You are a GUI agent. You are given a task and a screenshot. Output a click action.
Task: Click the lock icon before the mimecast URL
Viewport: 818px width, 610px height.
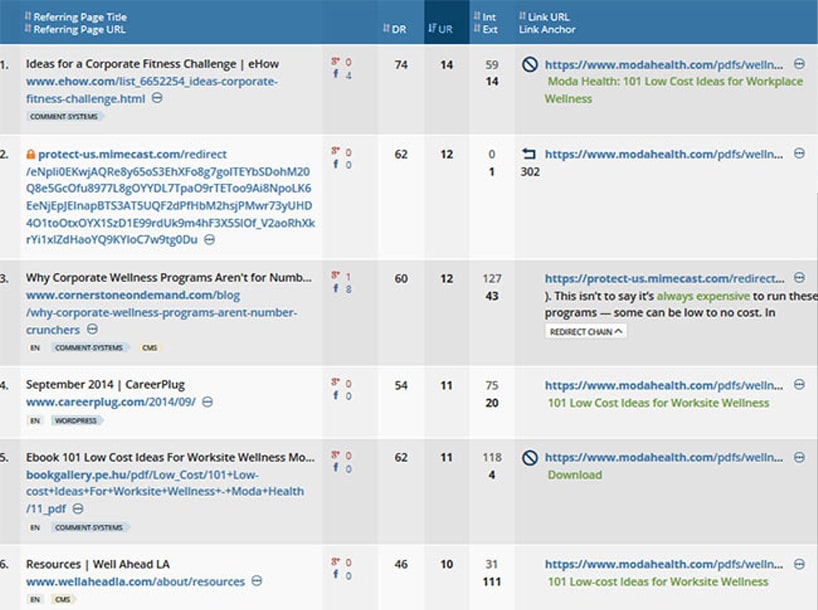tap(31, 154)
